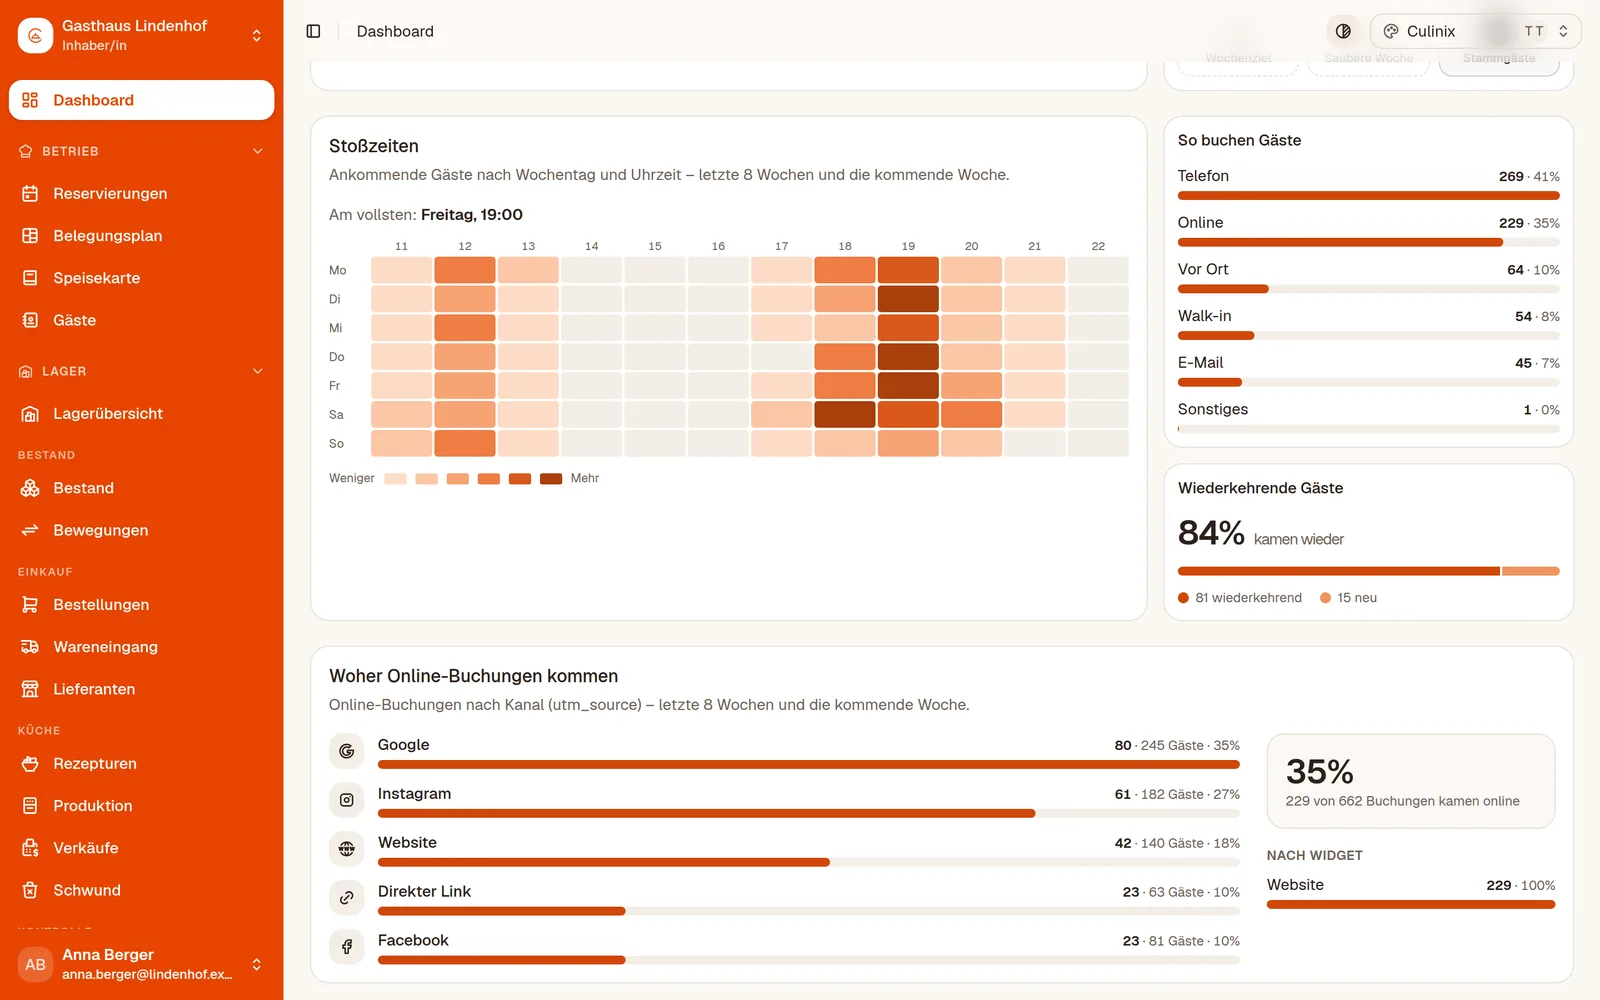Click the Gasthaus Lindenhof logo icon
Screen dimensions: 1600x1000
35,35
